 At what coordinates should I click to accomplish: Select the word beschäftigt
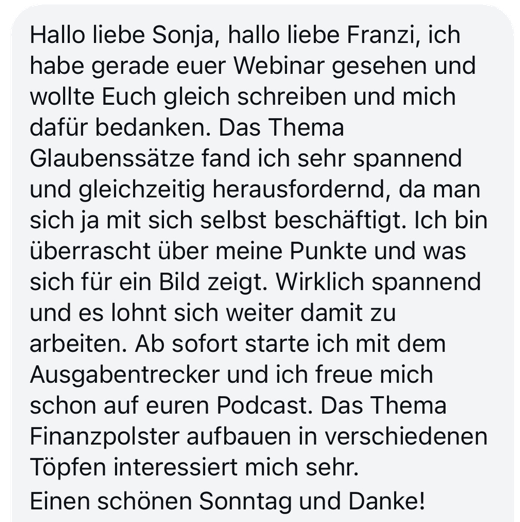click(x=341, y=221)
